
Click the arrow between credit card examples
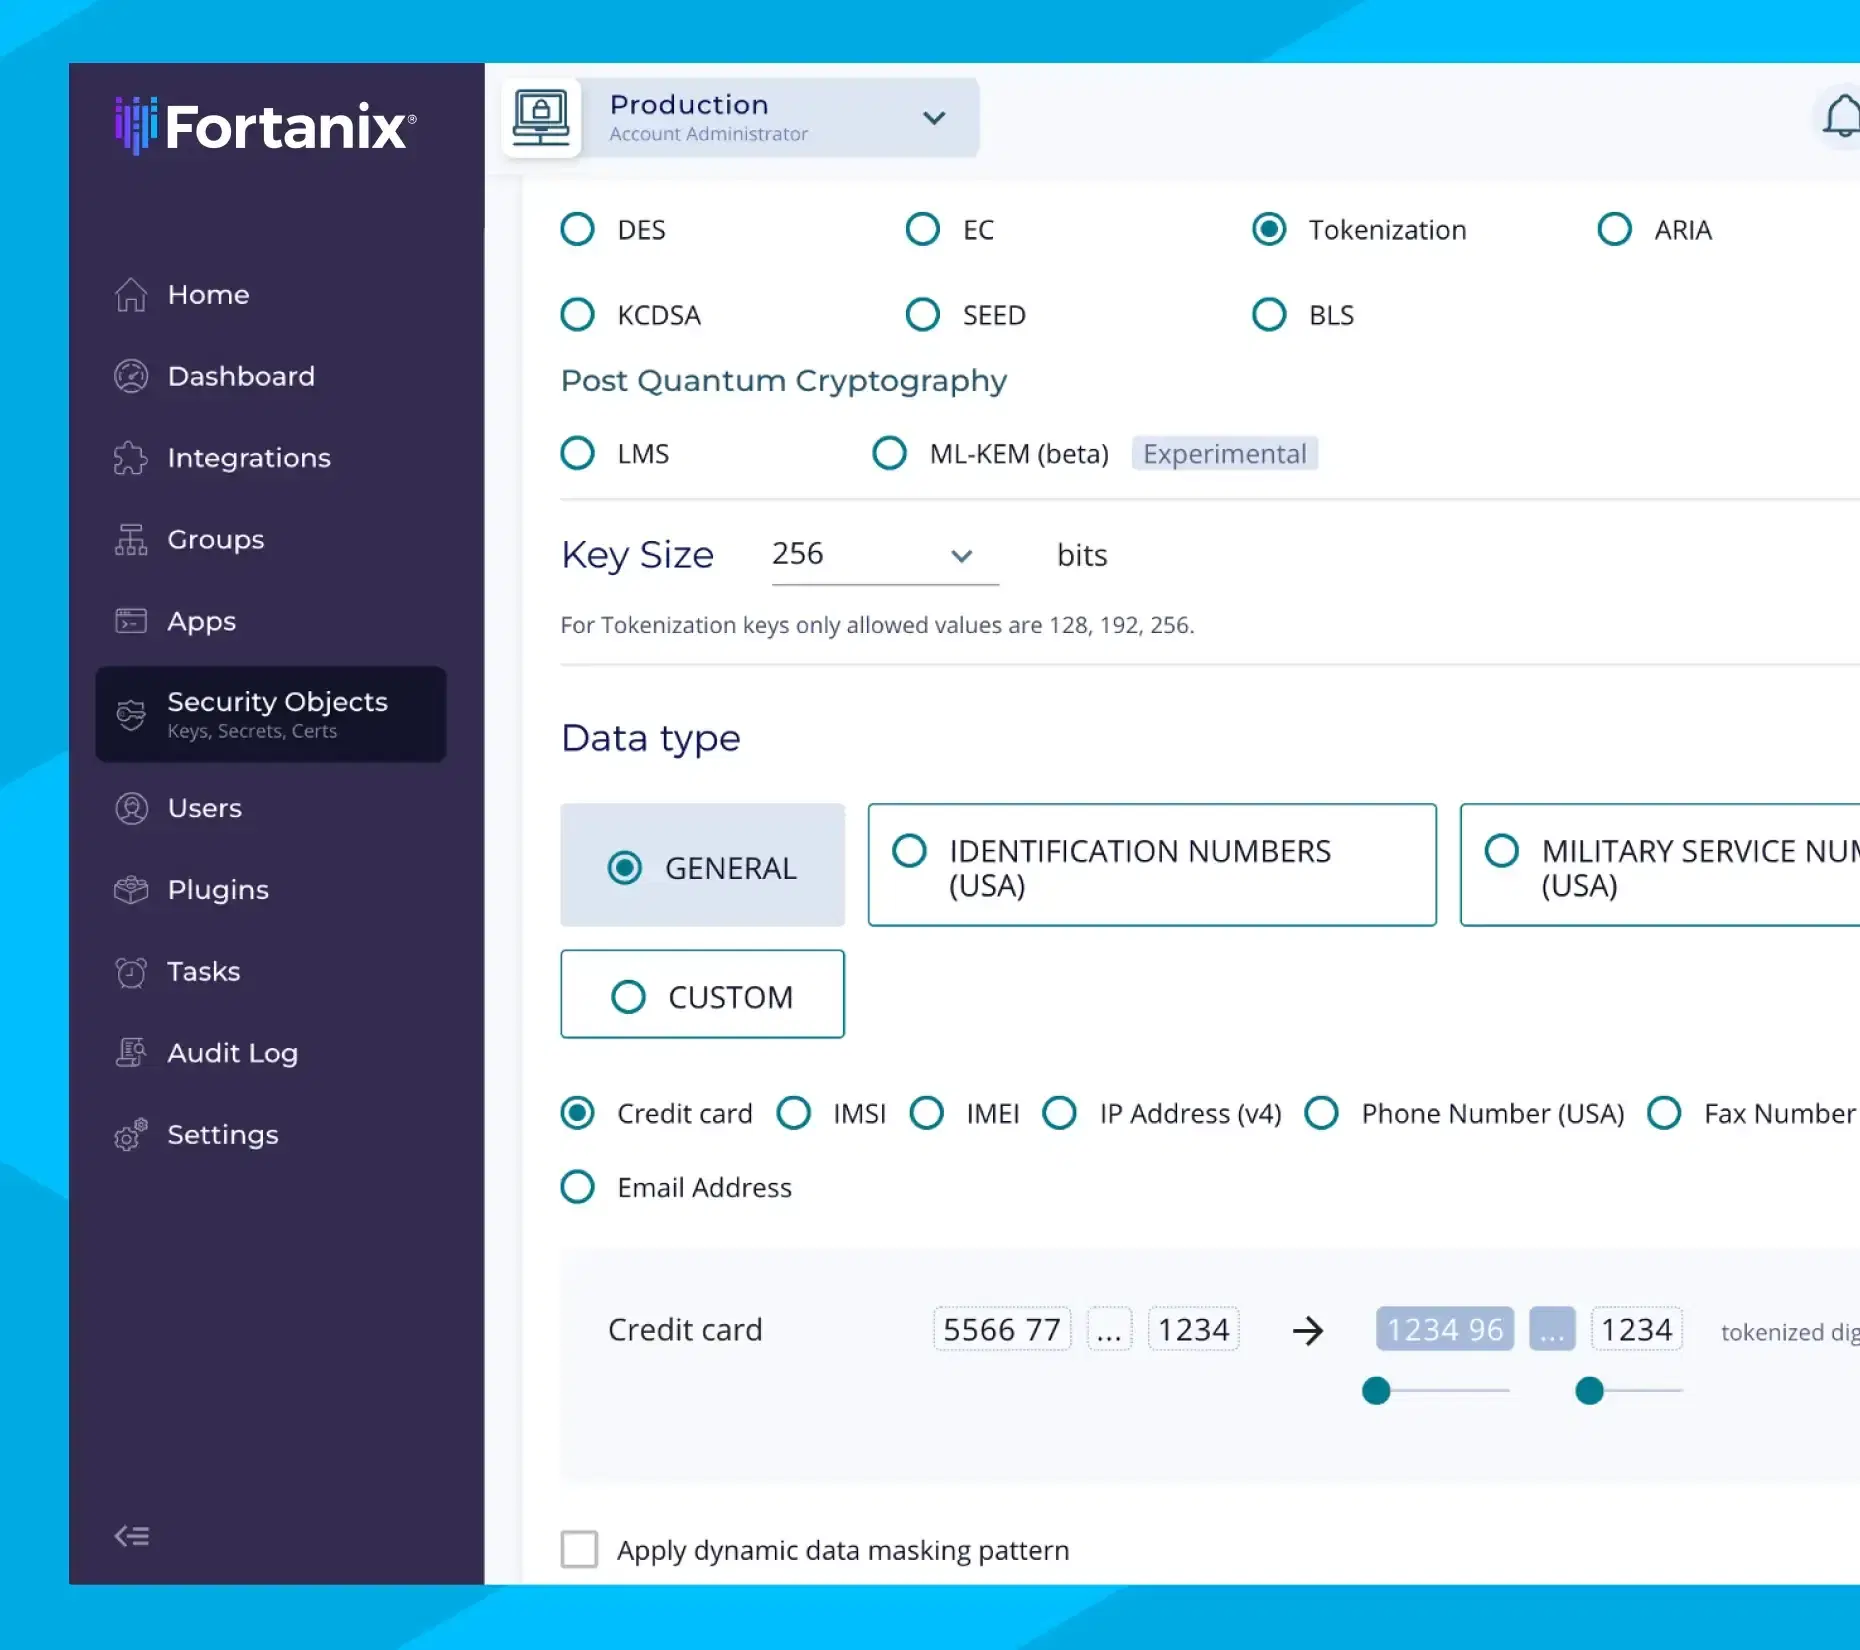pos(1308,1331)
